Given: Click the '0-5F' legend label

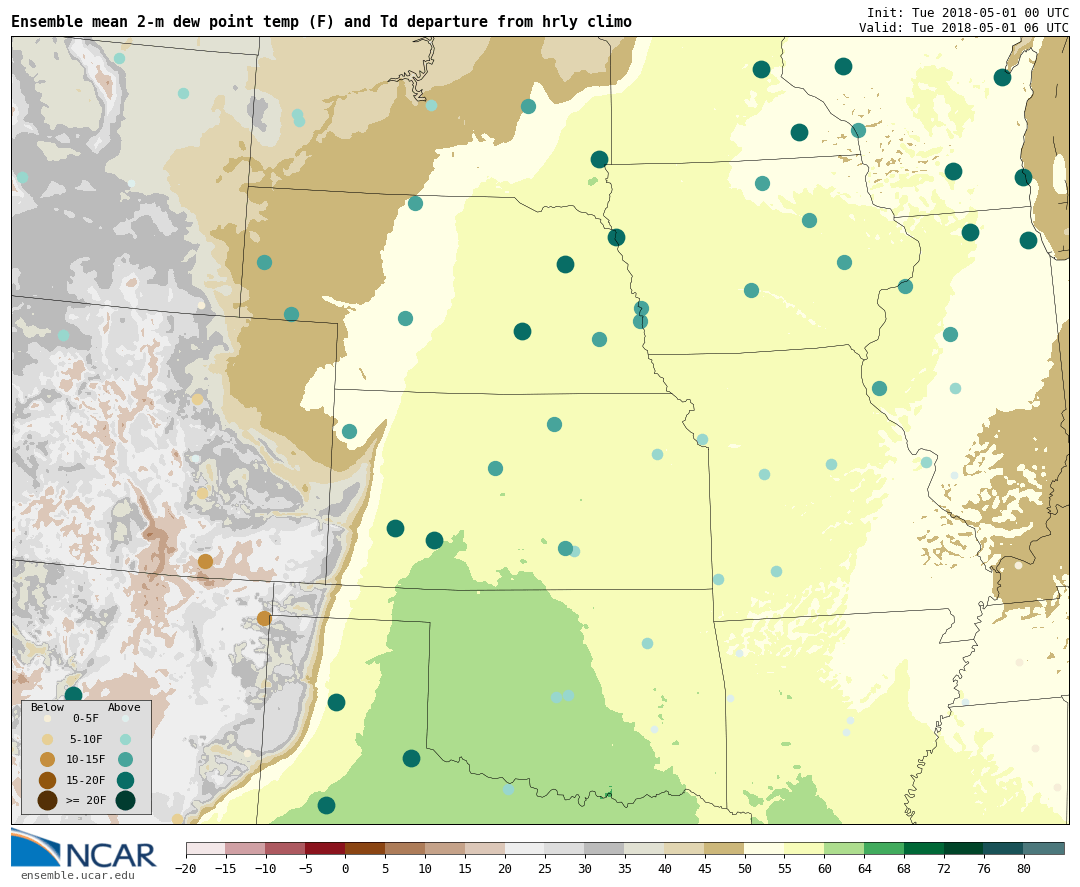Looking at the screenshot, I should 85,718.
